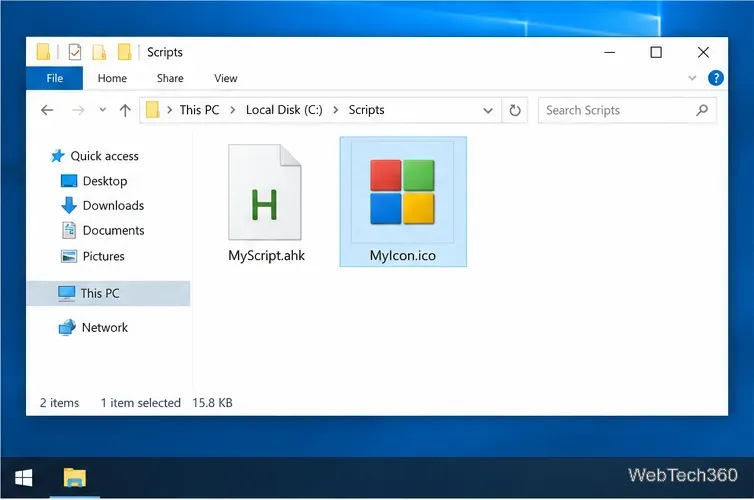754x500 pixels.
Task: Open Help with the question mark
Action: tap(716, 78)
